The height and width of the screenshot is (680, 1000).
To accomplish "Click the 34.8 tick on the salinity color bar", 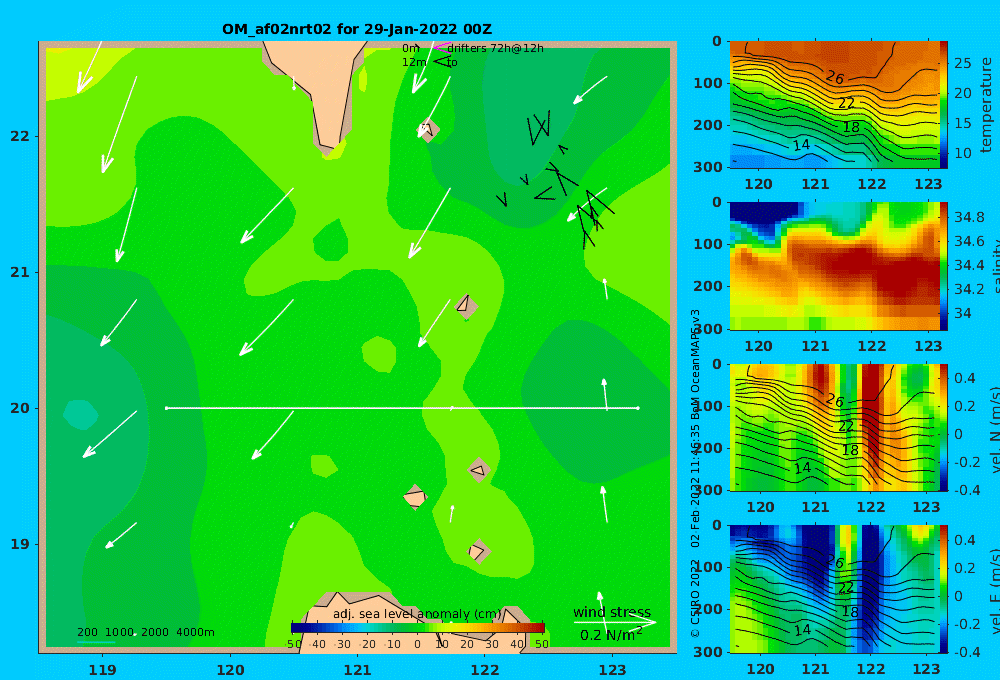I will pyautogui.click(x=969, y=218).
